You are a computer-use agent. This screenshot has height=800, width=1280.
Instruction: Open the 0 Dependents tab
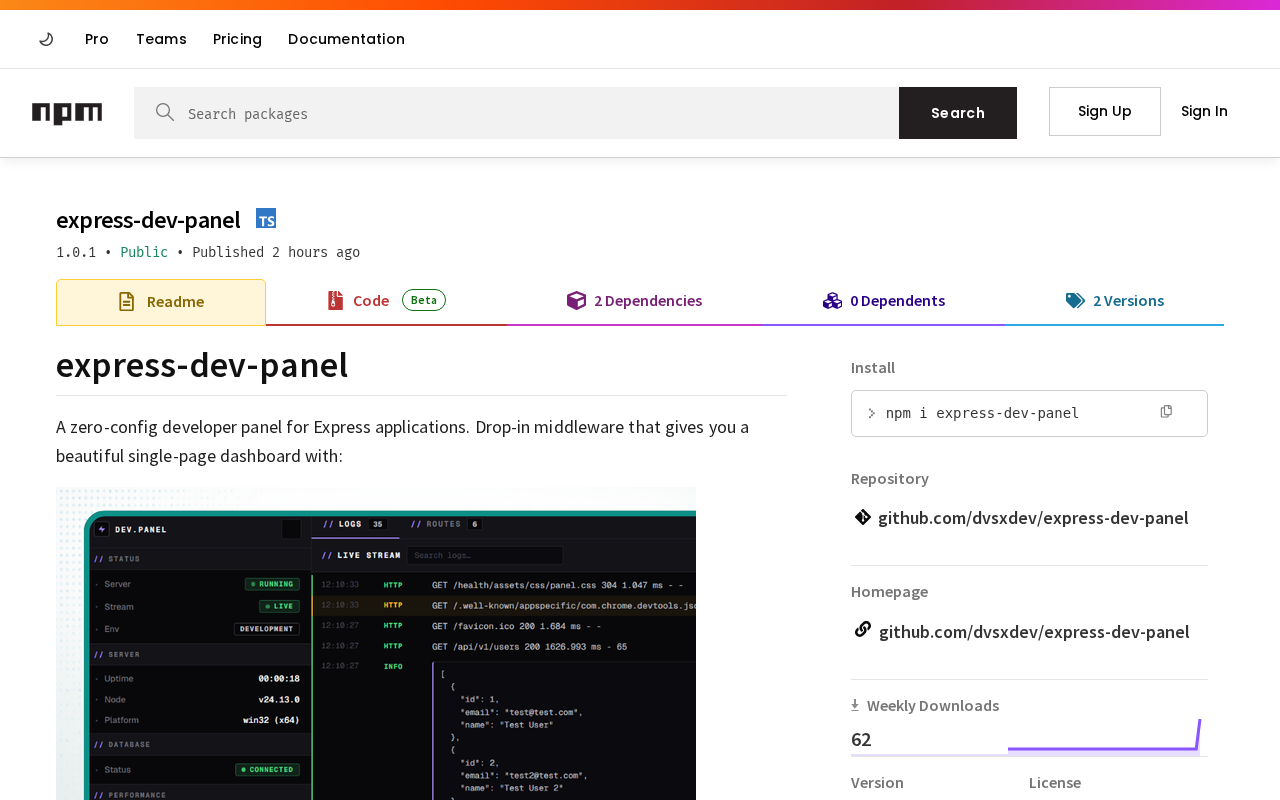click(884, 301)
